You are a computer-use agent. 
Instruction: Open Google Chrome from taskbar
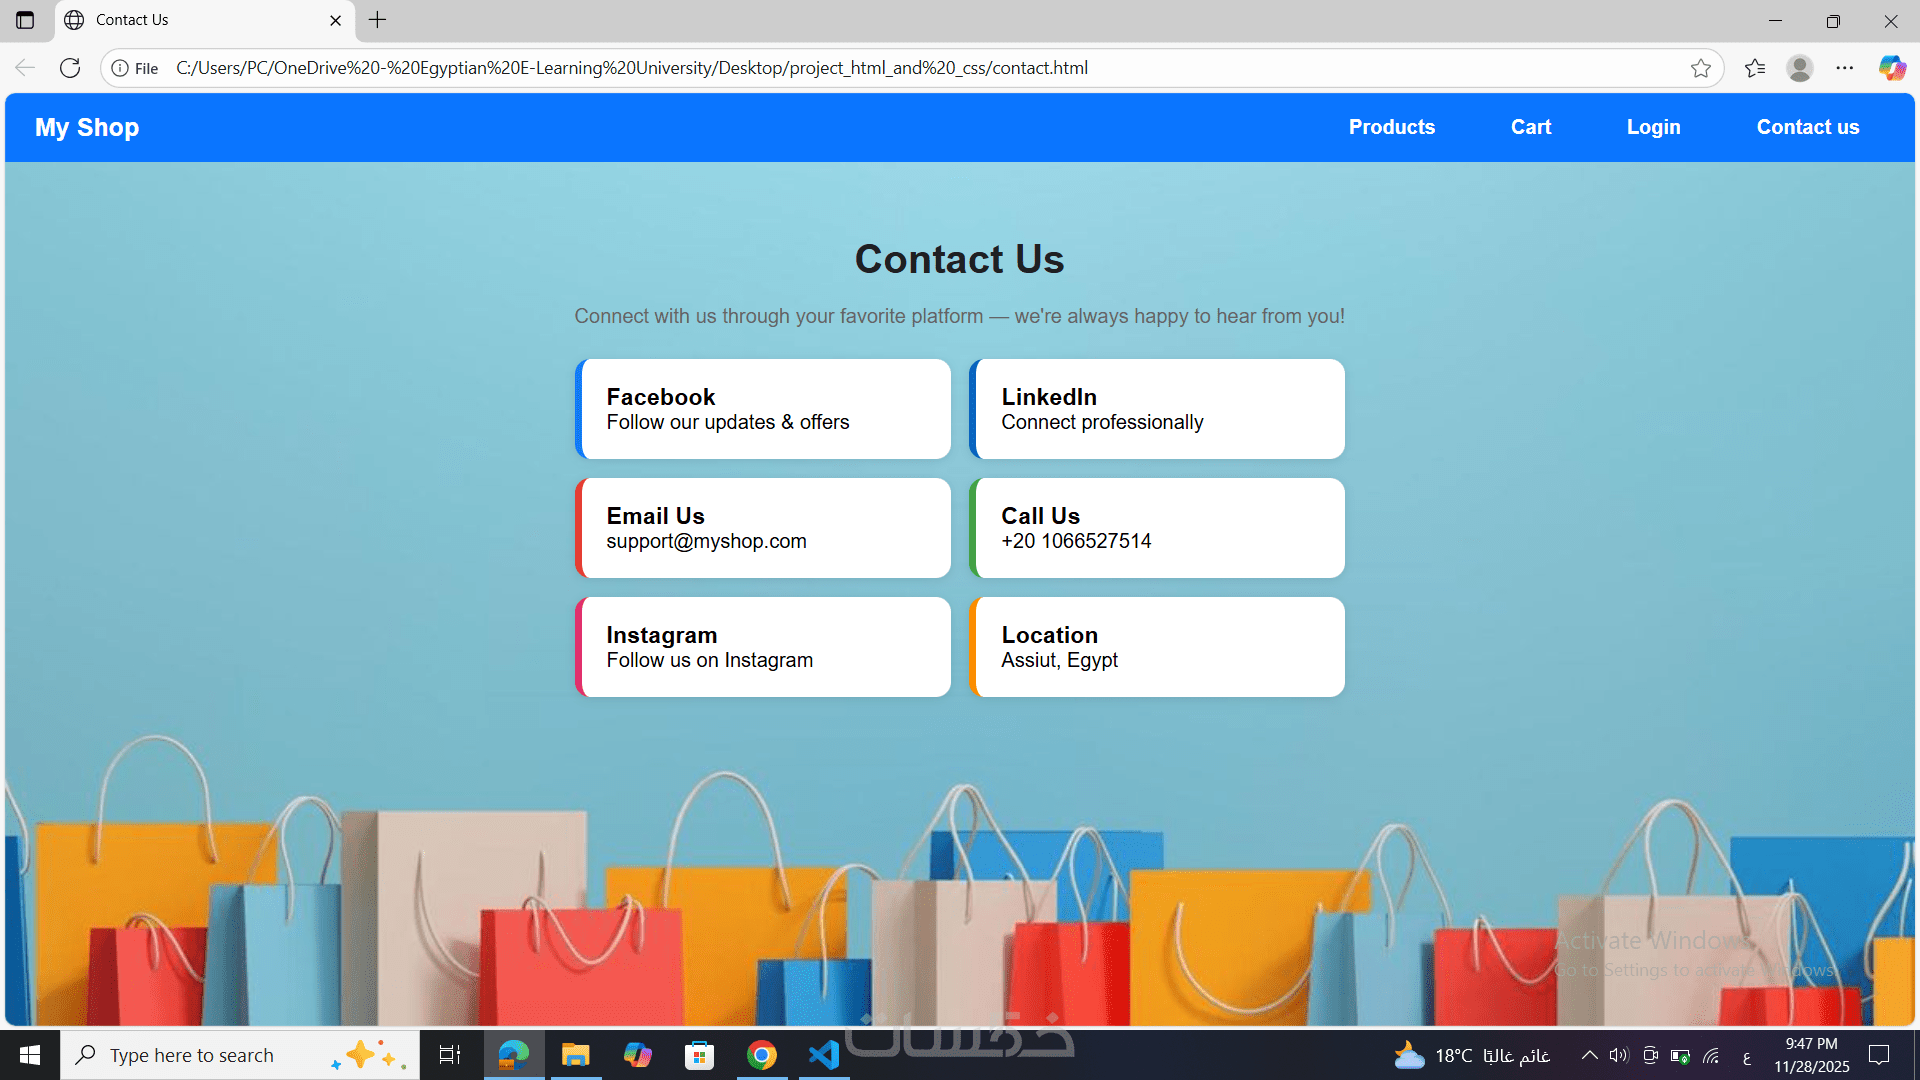pos(761,1055)
